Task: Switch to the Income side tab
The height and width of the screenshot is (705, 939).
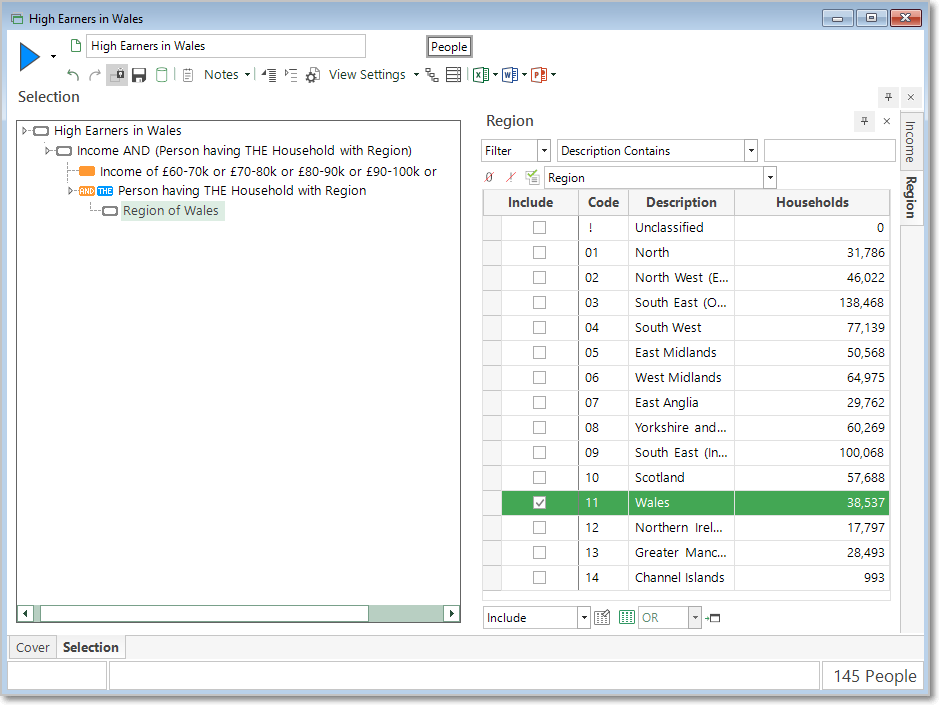Action: click(x=910, y=141)
